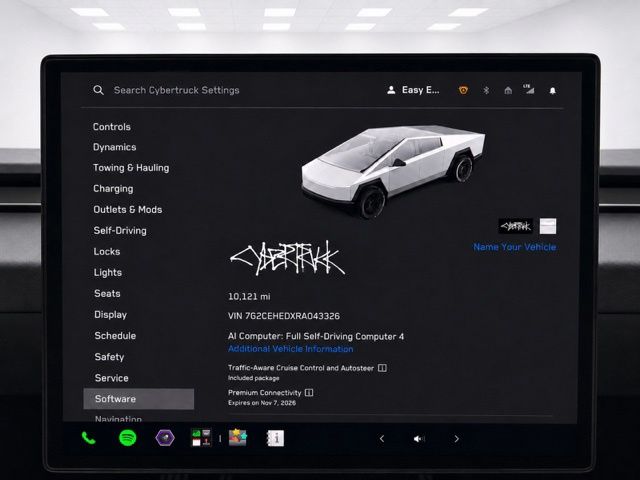The height and width of the screenshot is (480, 640).
Task: Open the Easy E... driver profile
Action: 413,90
